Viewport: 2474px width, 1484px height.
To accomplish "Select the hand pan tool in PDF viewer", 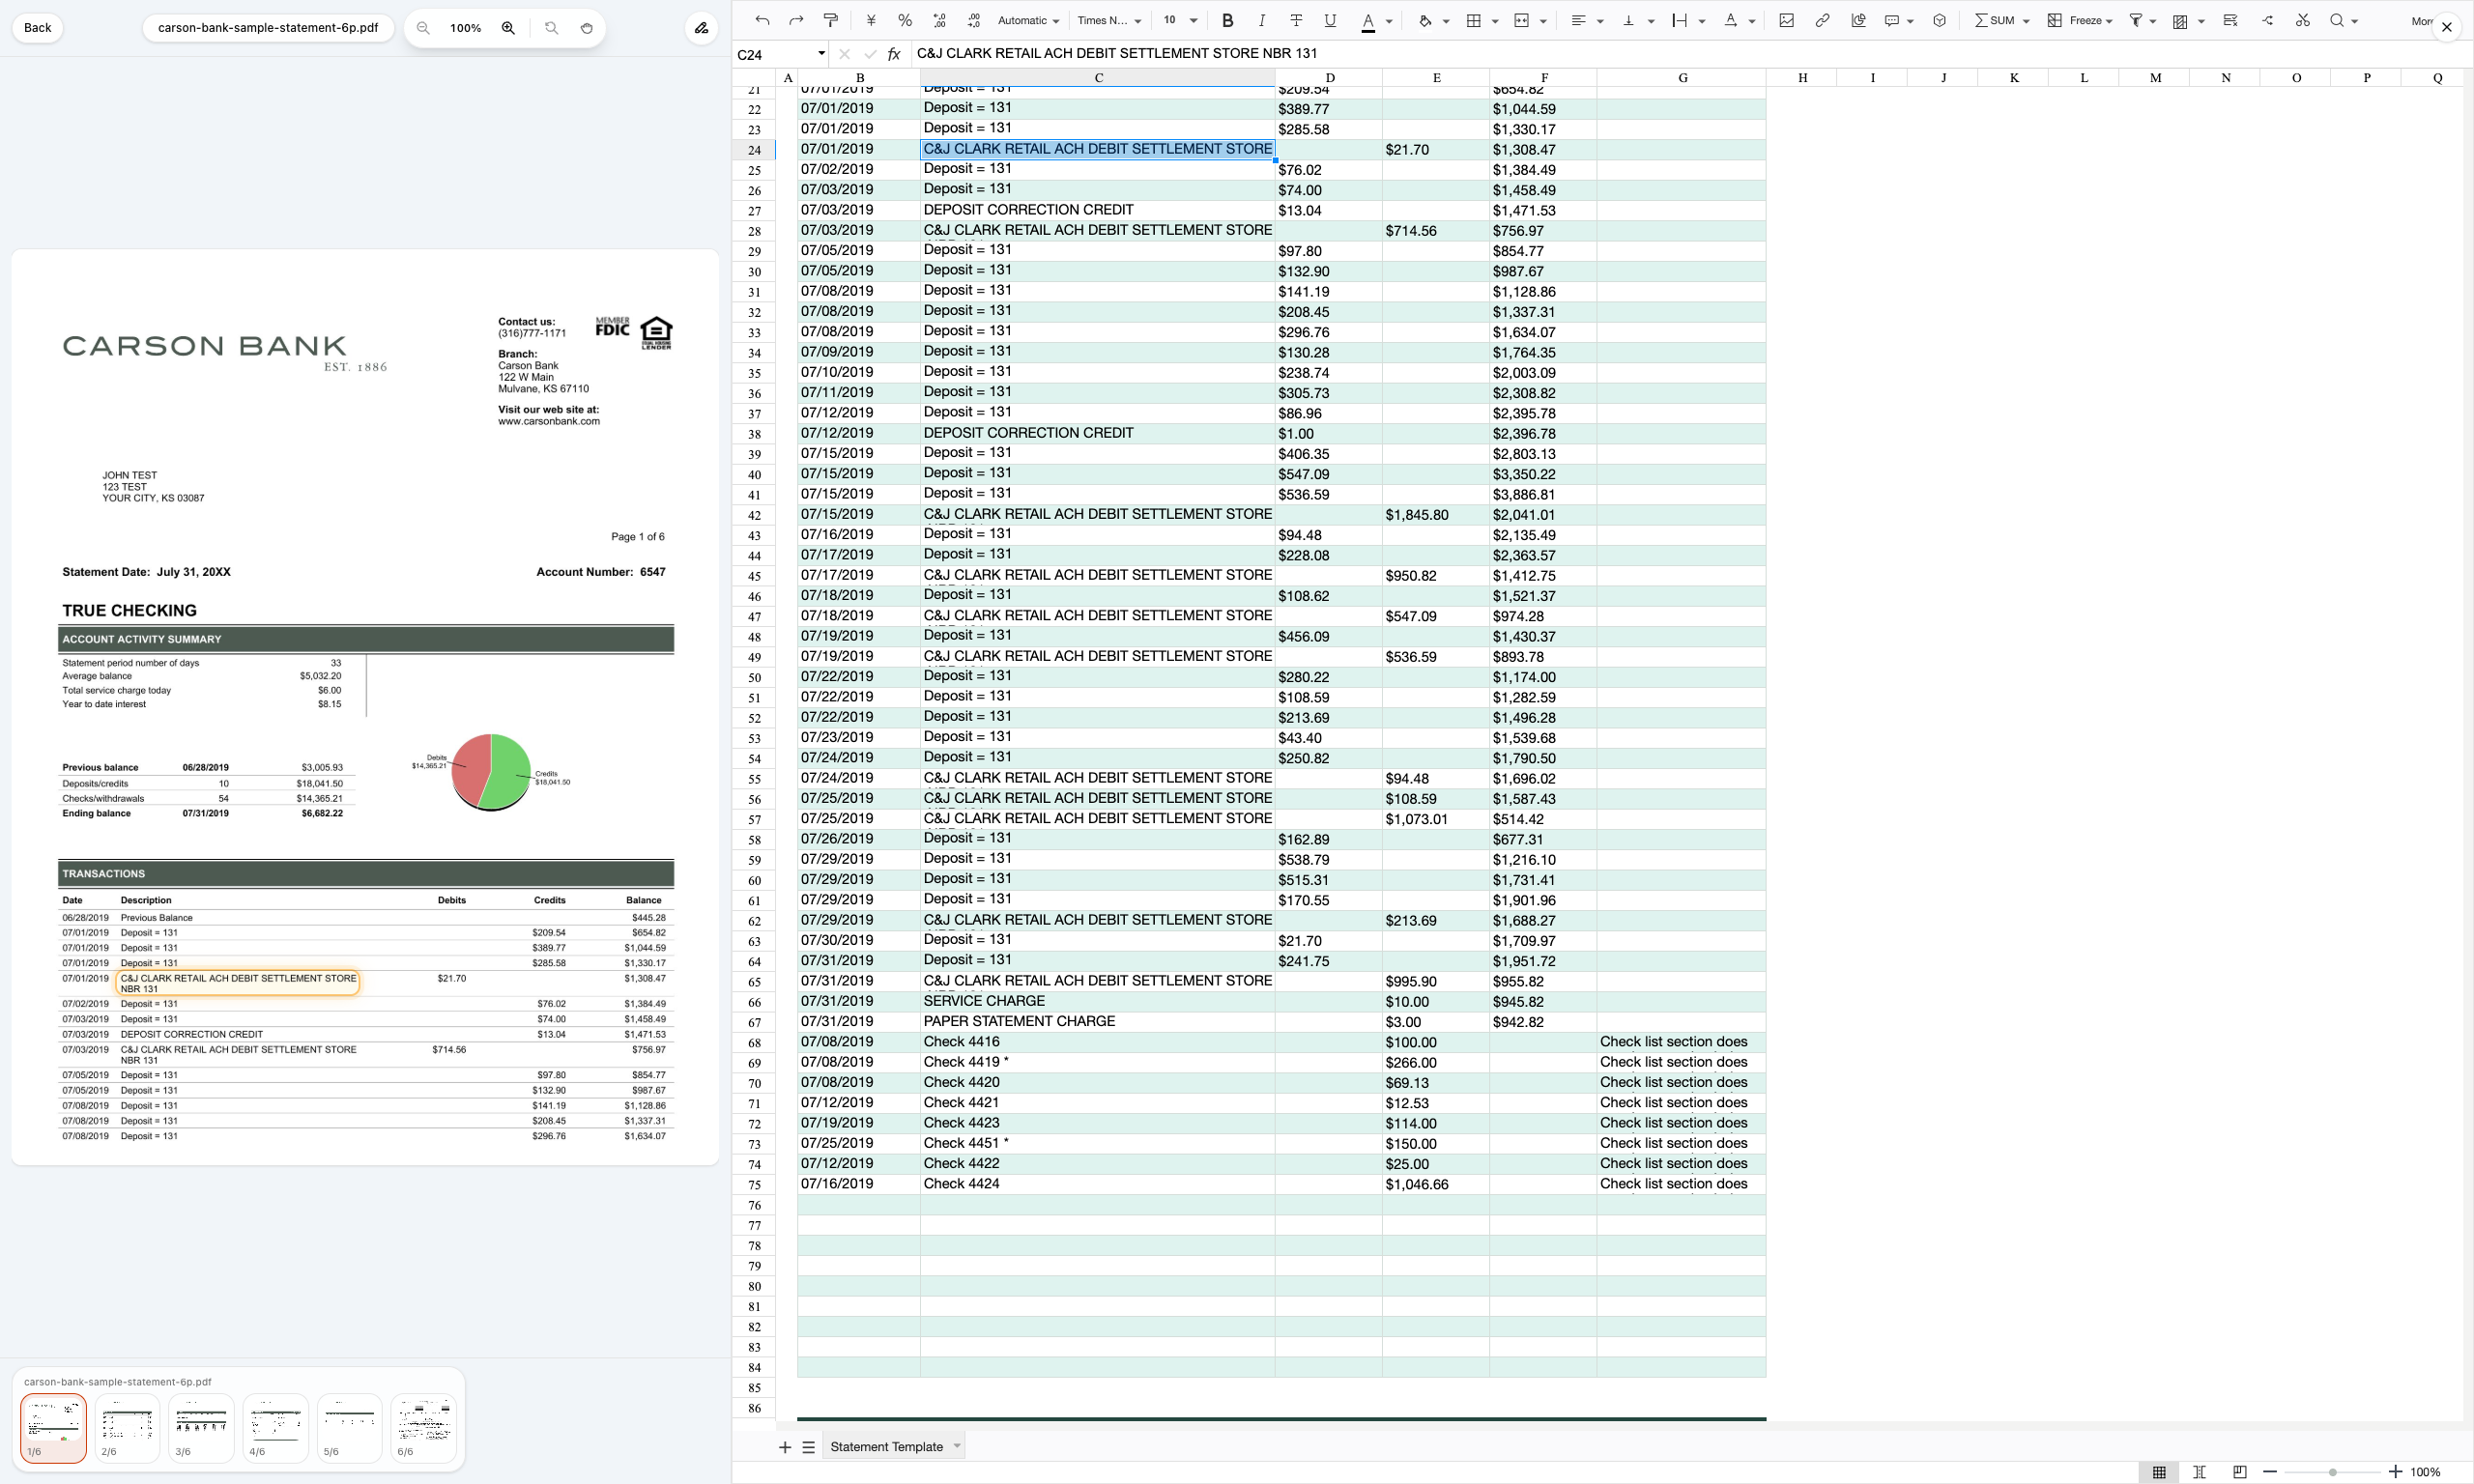I will coord(587,28).
